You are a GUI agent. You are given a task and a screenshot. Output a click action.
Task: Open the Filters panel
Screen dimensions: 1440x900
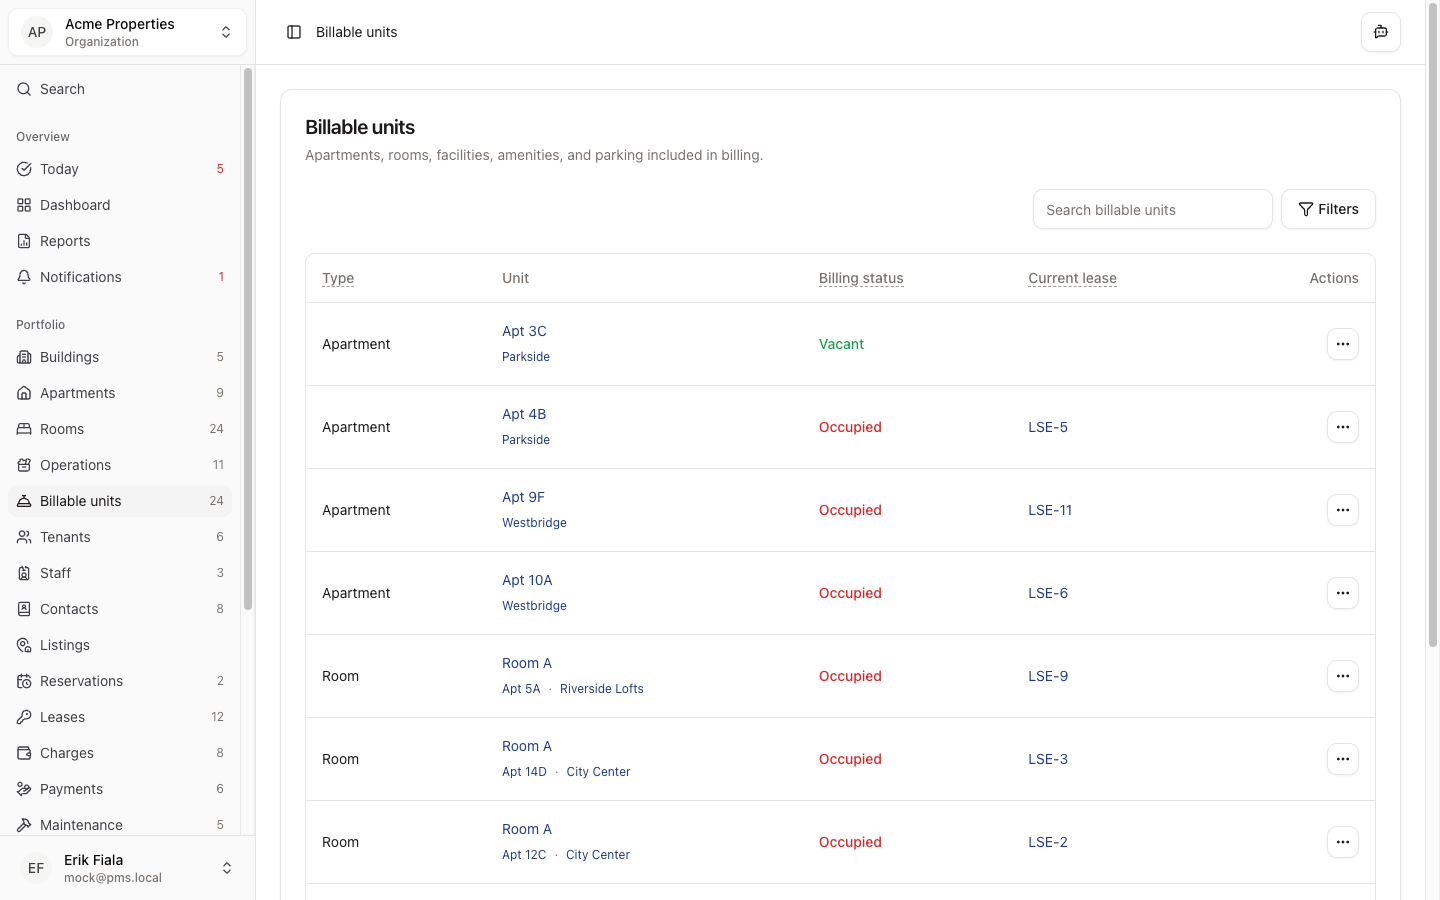coord(1328,209)
